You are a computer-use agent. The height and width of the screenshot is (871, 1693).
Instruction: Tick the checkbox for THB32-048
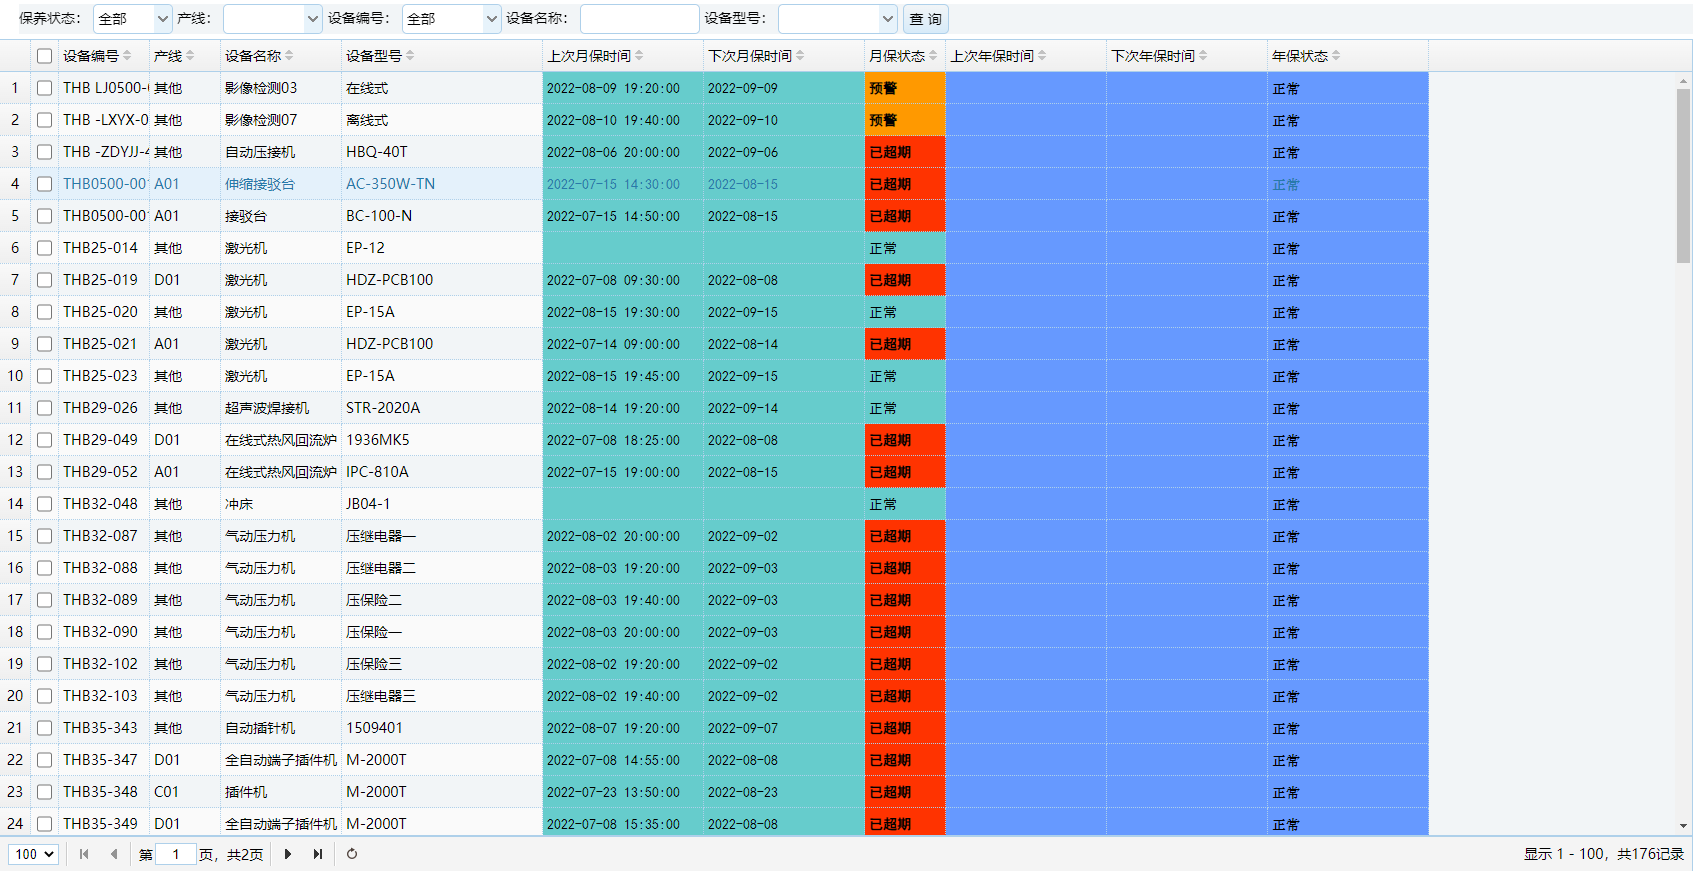[44, 504]
